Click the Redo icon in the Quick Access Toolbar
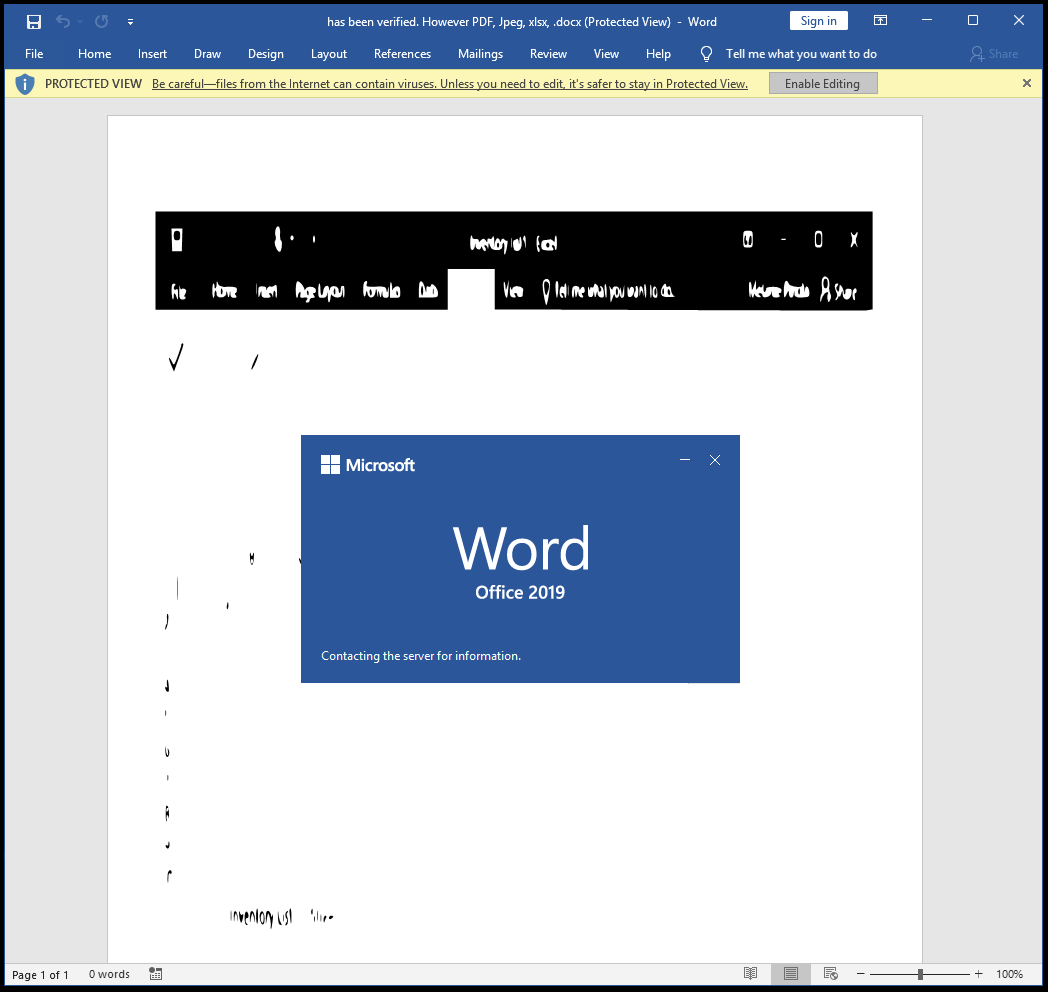The height and width of the screenshot is (992, 1048). point(102,22)
